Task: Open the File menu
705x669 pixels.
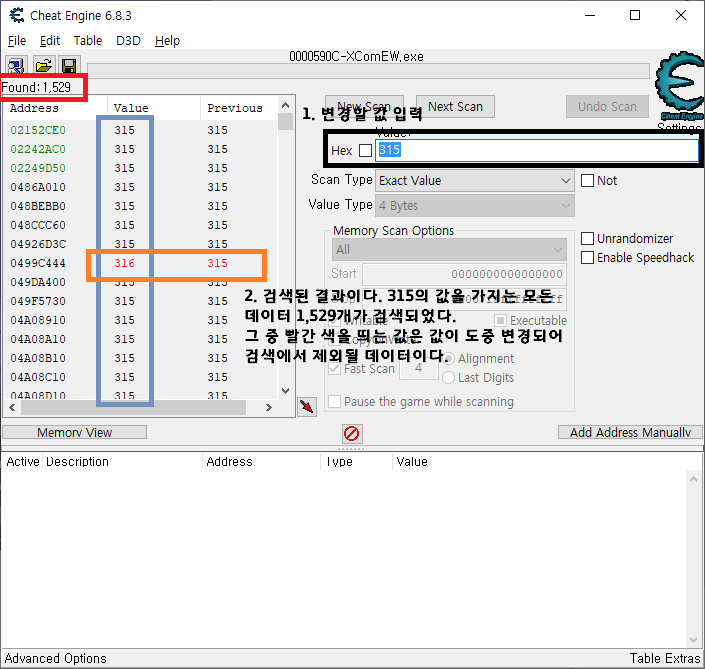Action: tap(17, 41)
